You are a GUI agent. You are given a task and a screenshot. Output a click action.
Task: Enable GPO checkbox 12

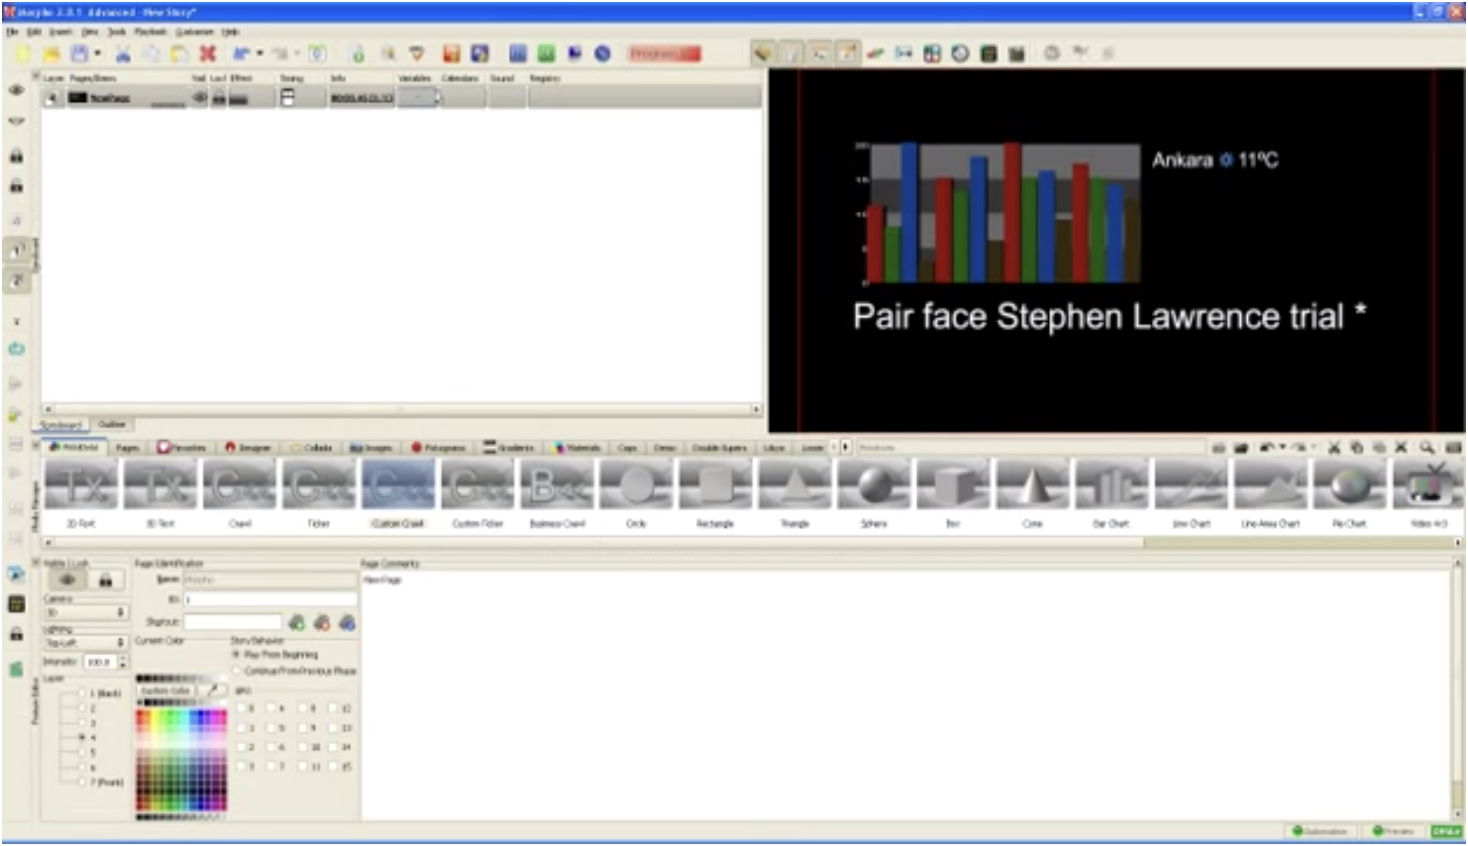pyautogui.click(x=334, y=708)
